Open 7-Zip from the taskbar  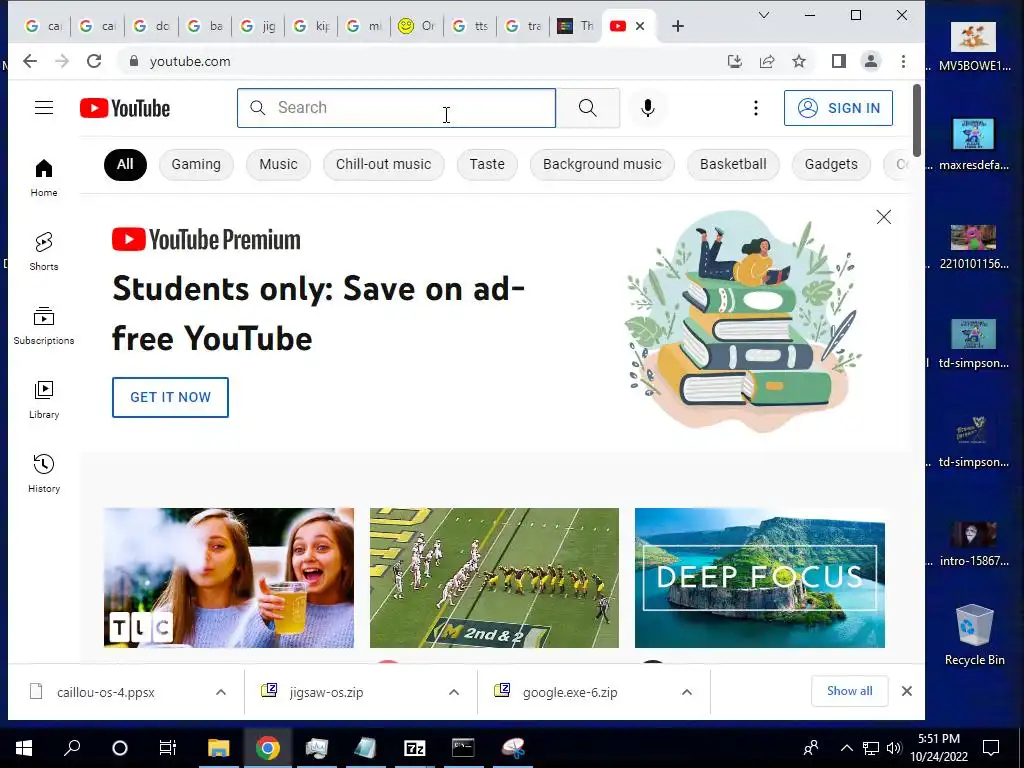coord(415,748)
